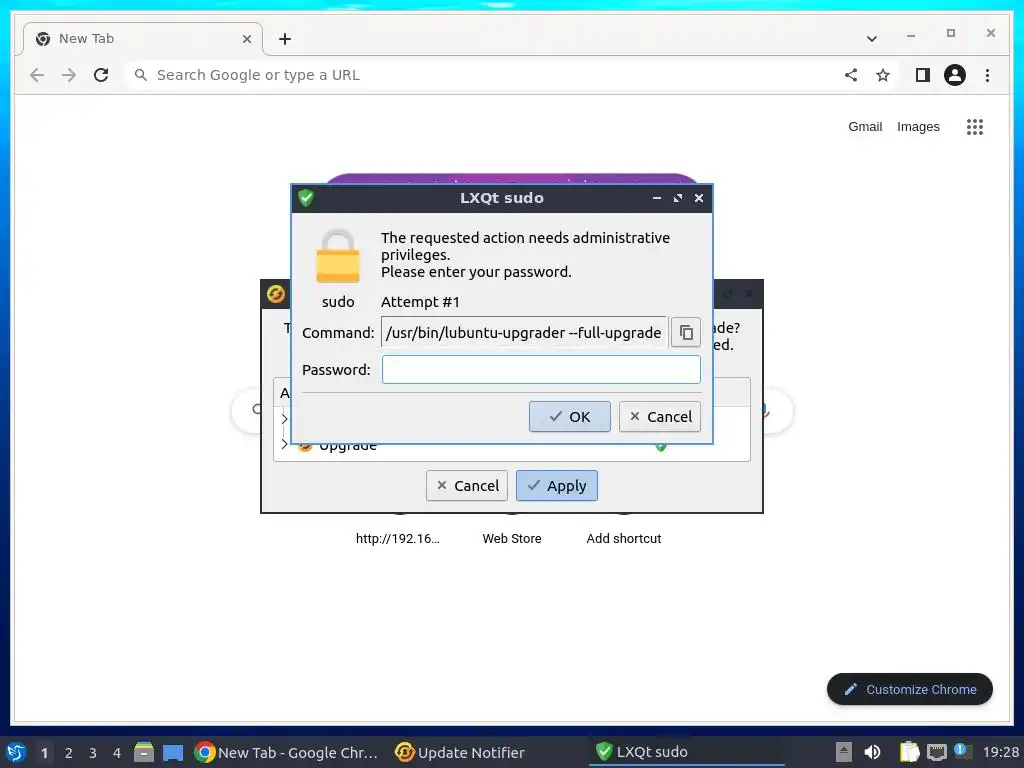
Task: Switch to workspace 4
Action: point(117,753)
